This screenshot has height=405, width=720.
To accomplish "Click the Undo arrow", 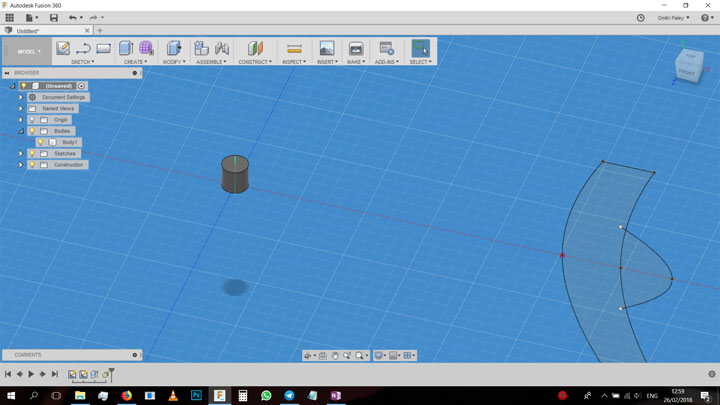I will click(x=73, y=18).
